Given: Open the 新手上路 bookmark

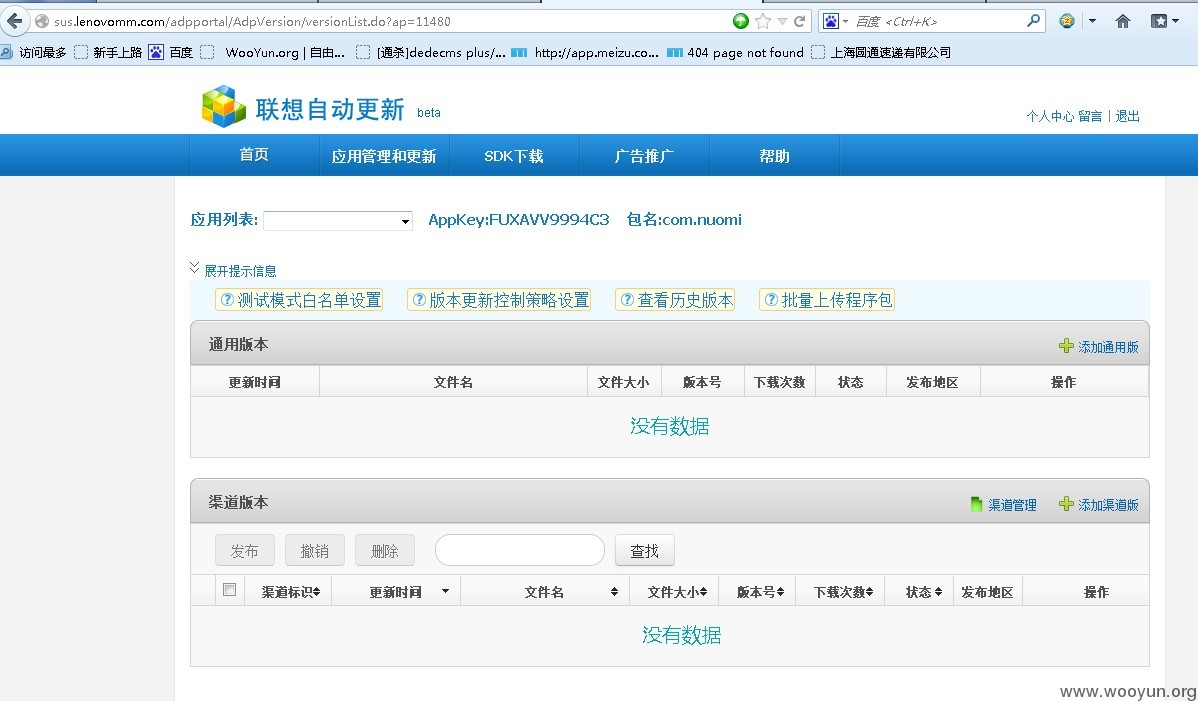Looking at the screenshot, I should 108,53.
